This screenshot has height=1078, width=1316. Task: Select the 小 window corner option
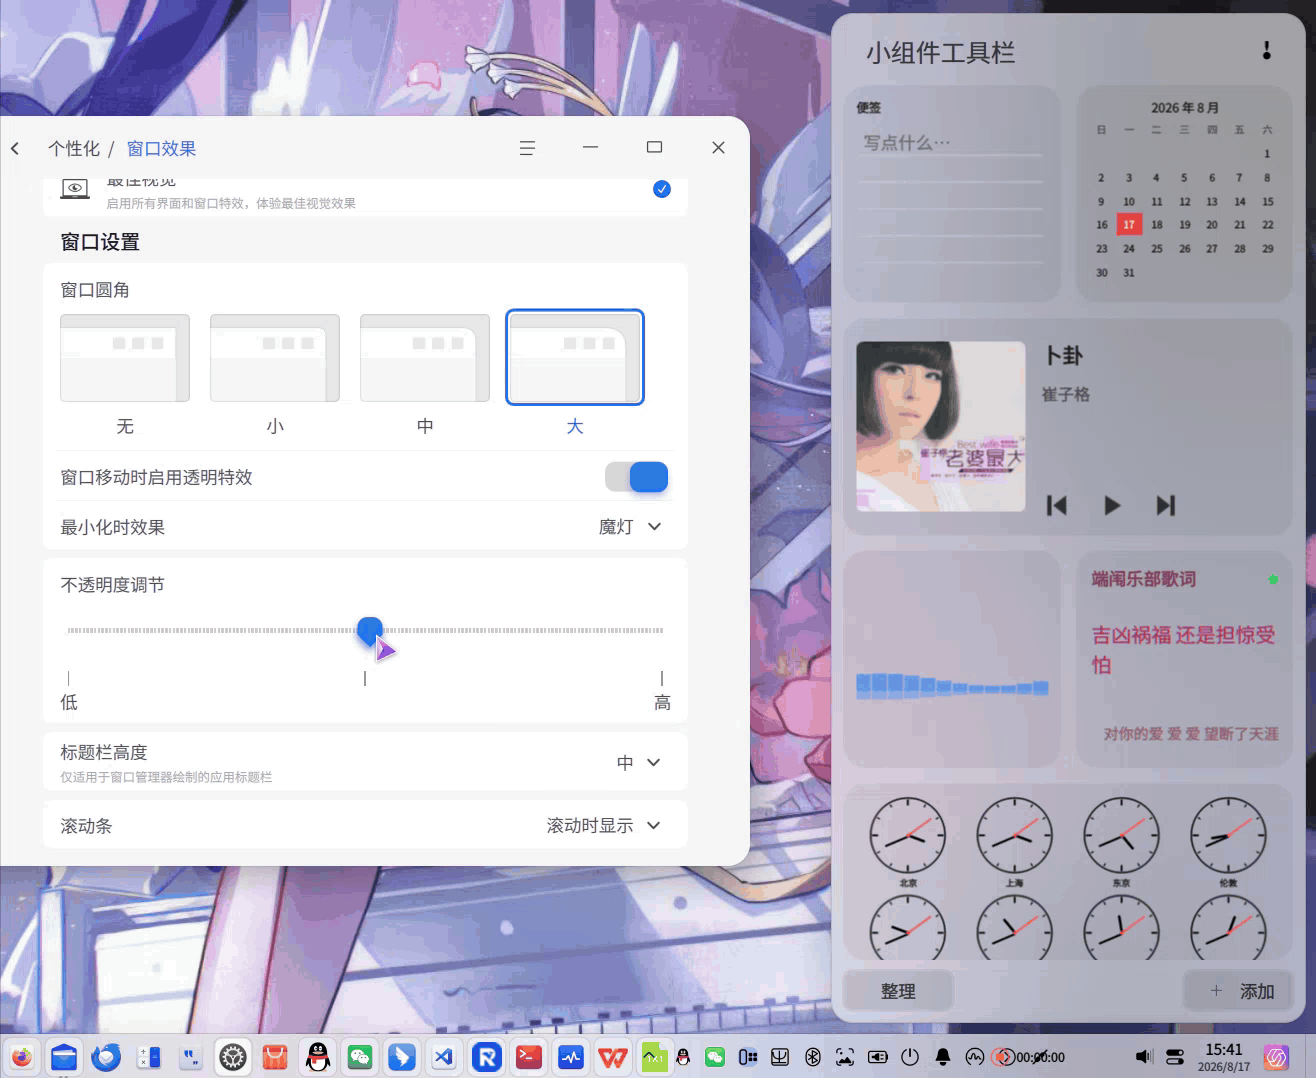point(275,358)
